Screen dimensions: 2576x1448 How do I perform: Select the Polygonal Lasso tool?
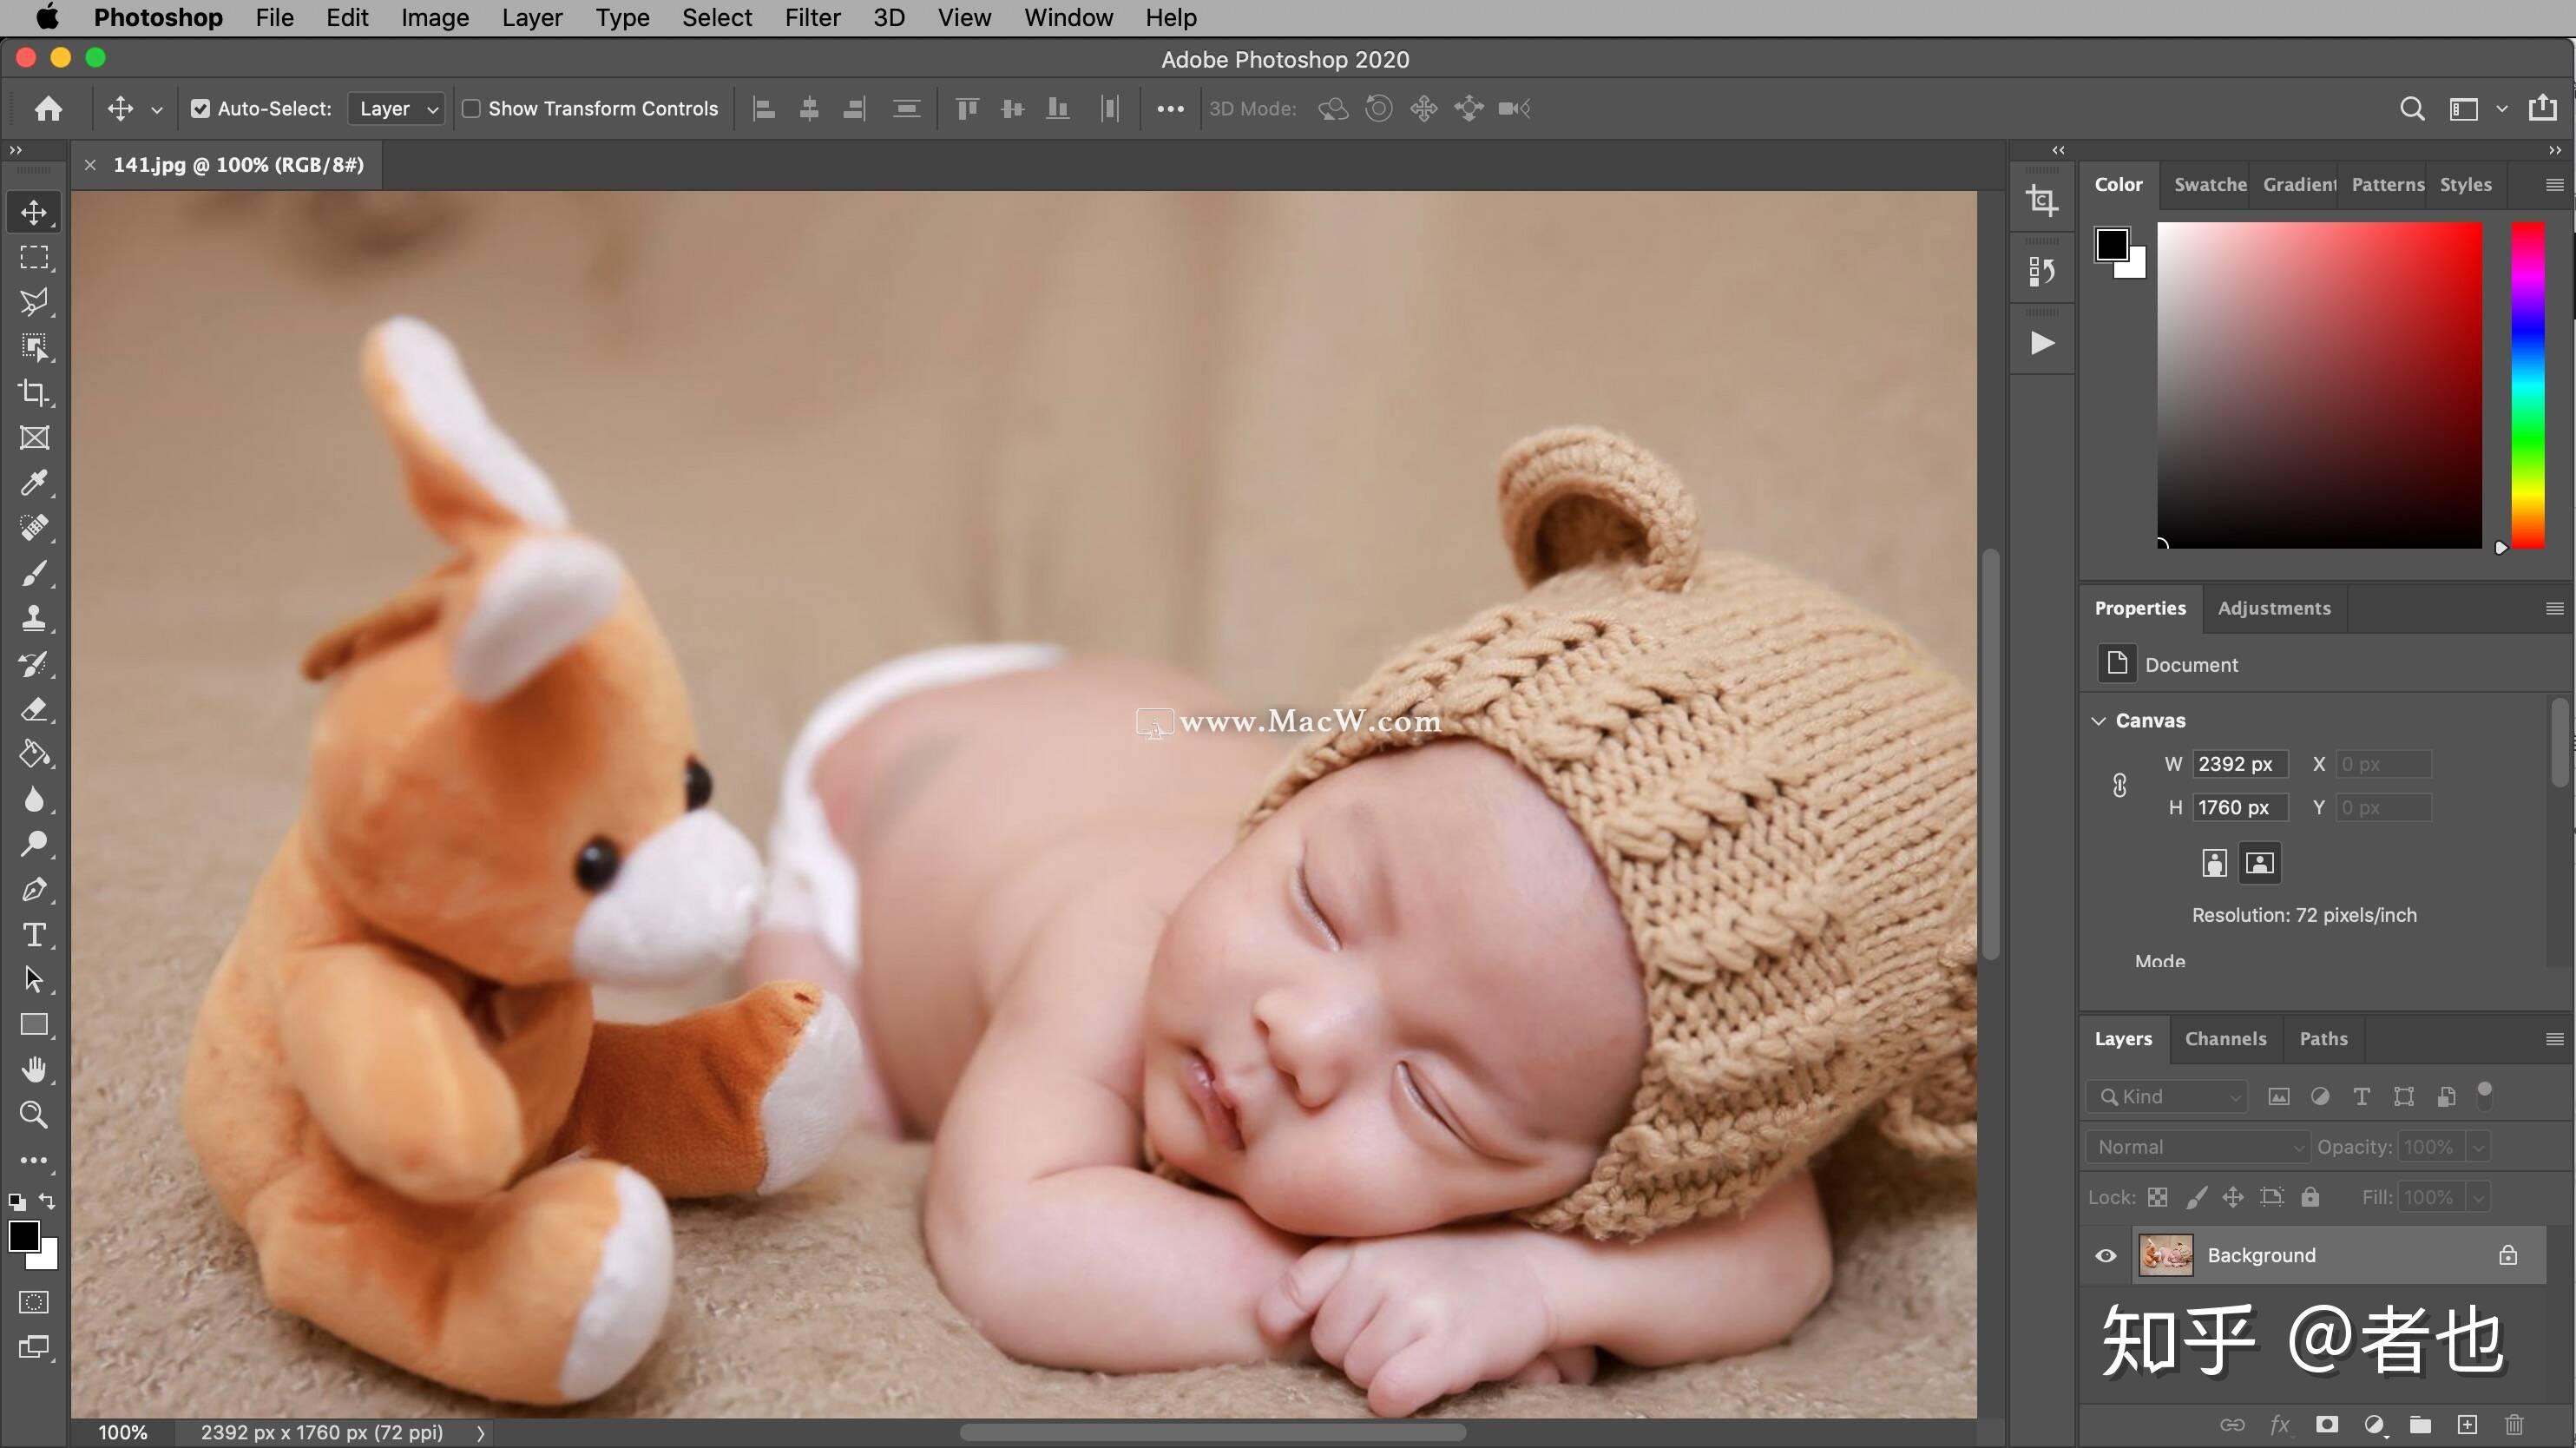34,302
